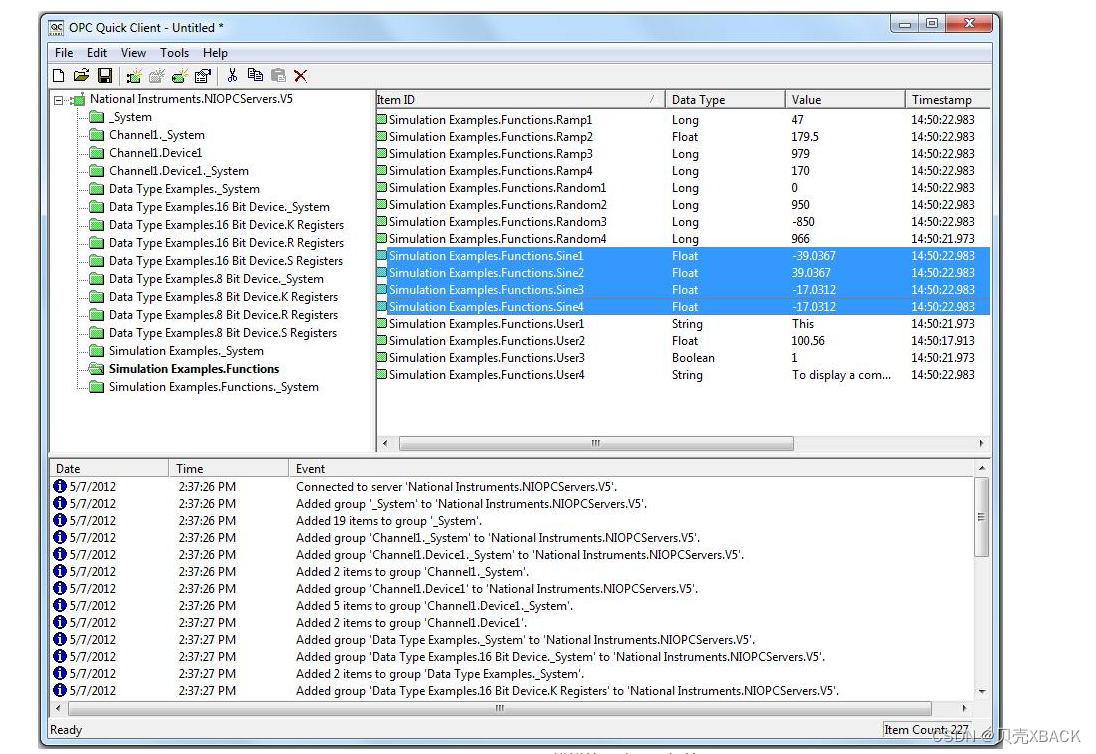This screenshot has width=1096, height=754.
Task: Click the info icon of 'Added 19 items' event
Action: click(x=60, y=521)
